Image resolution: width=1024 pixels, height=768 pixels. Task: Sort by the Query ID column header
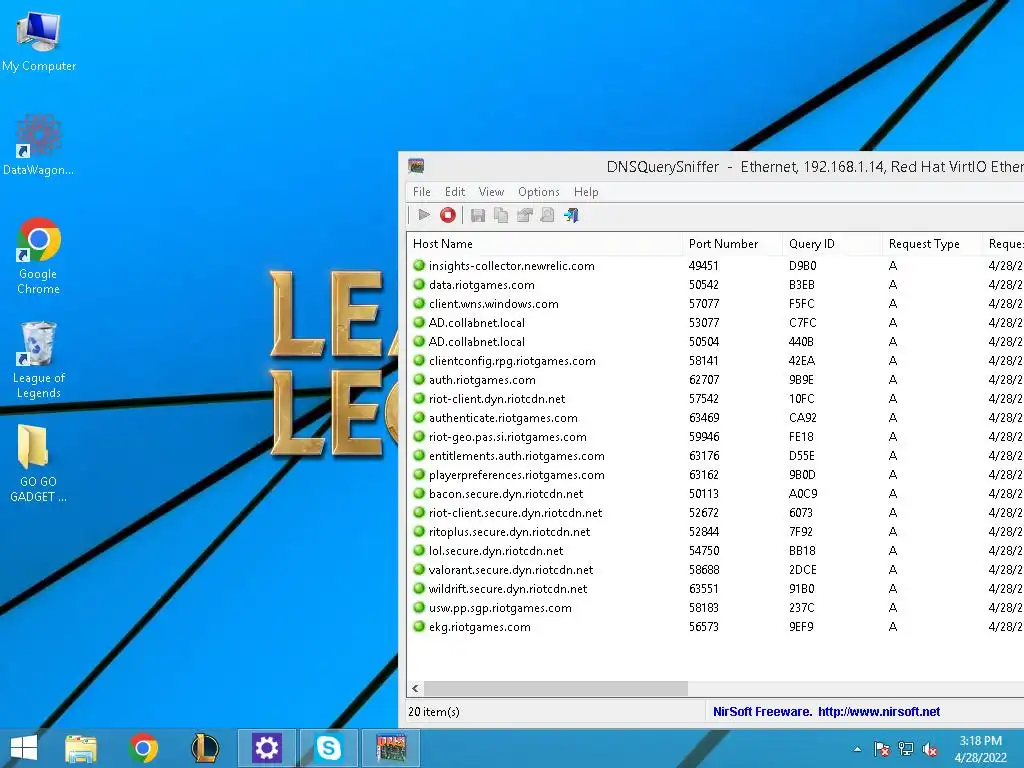[832, 244]
